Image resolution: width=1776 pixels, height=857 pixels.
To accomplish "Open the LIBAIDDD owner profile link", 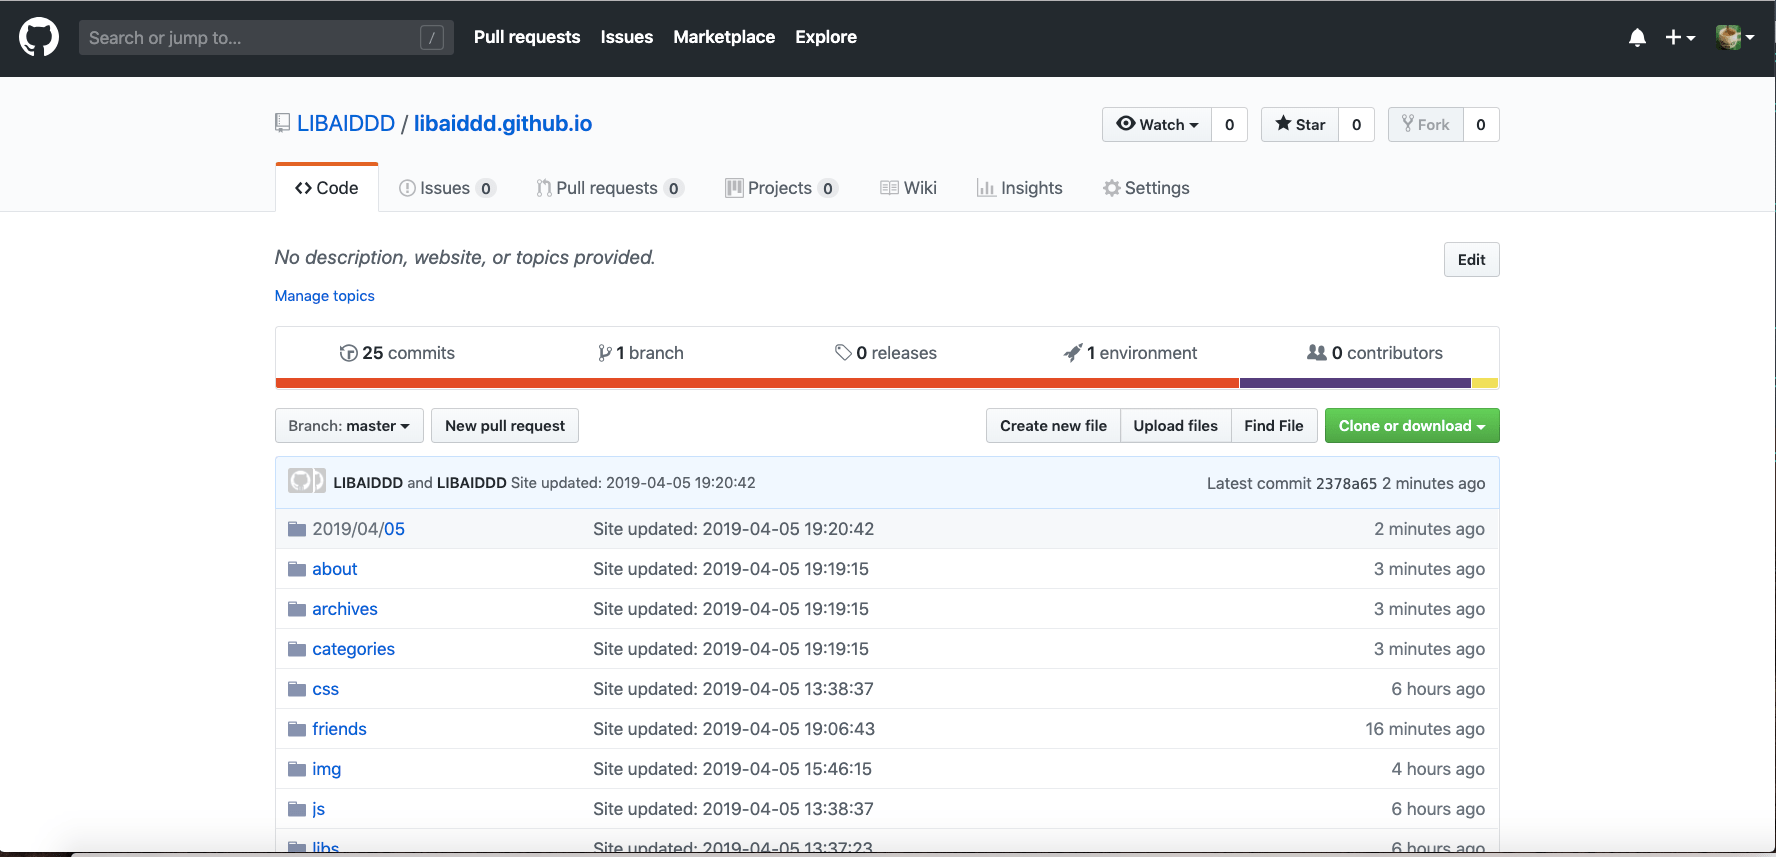I will pyautogui.click(x=346, y=123).
